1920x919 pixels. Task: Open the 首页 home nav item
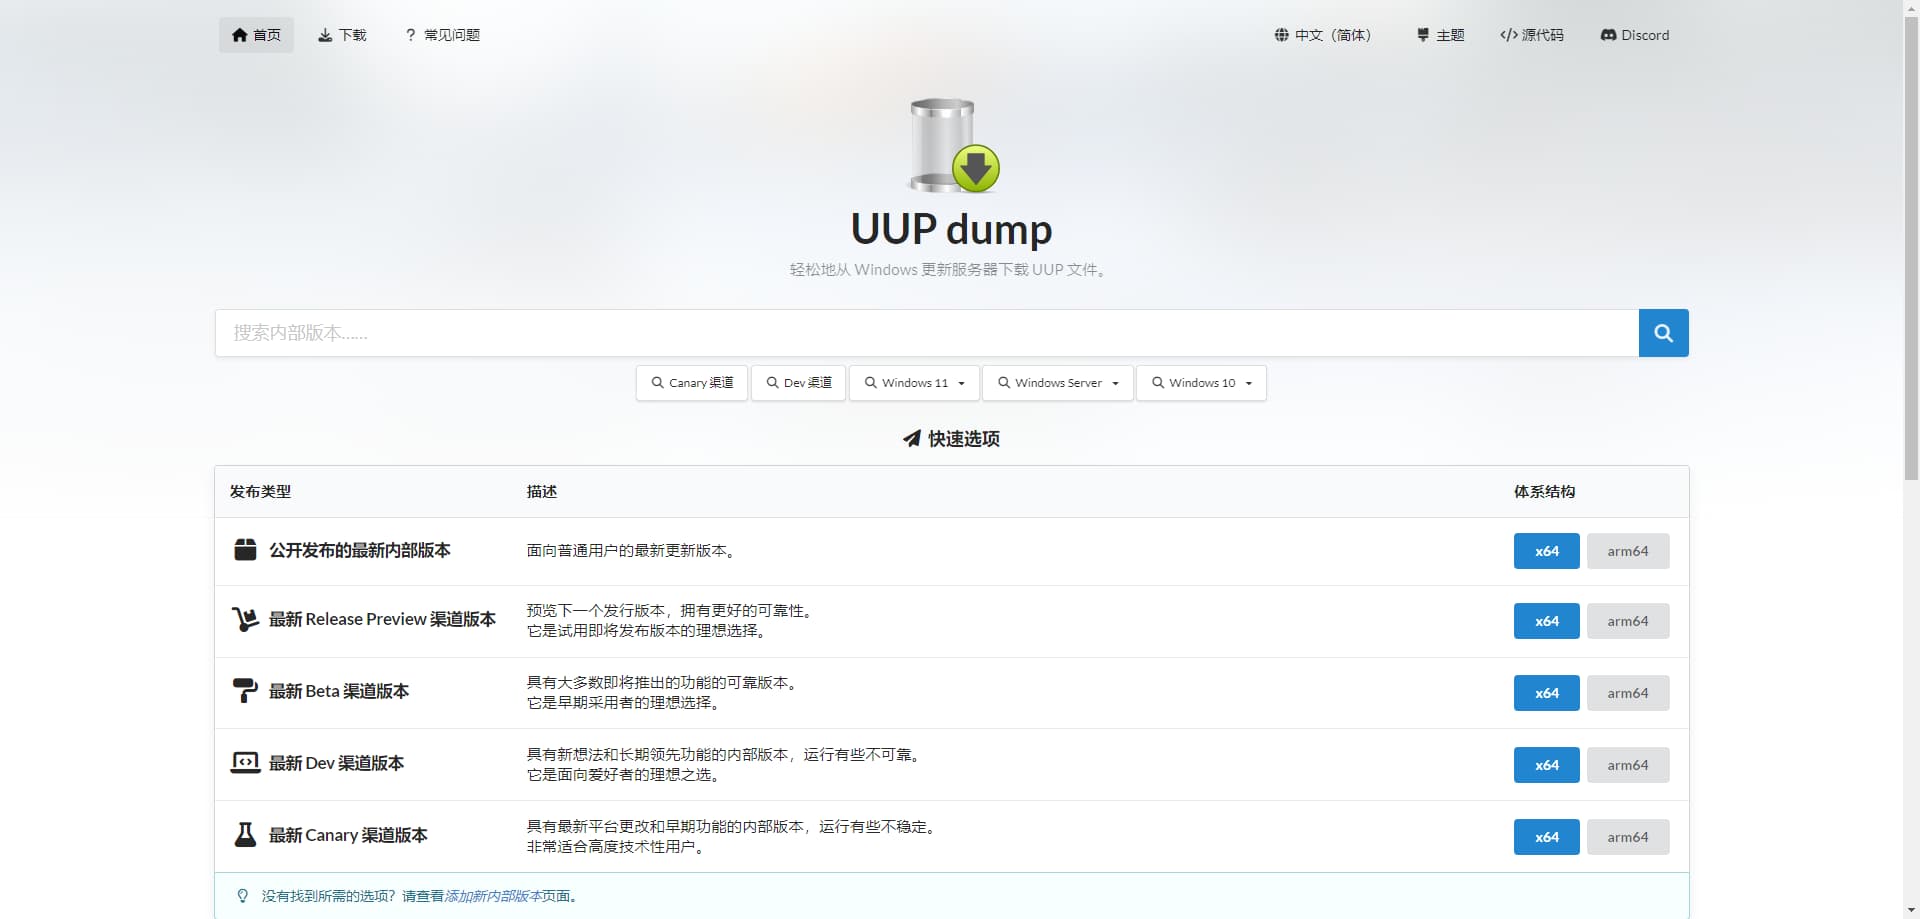click(256, 35)
